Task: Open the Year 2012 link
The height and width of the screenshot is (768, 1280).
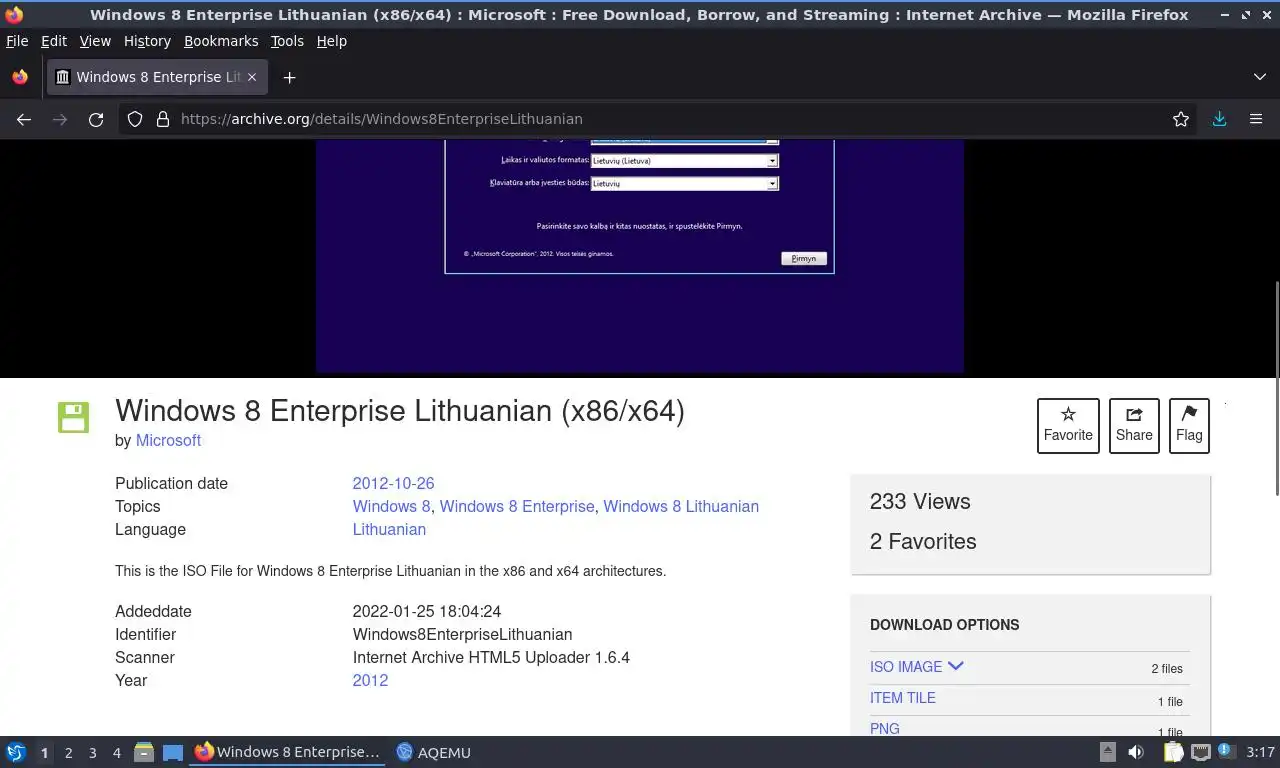Action: [370, 680]
